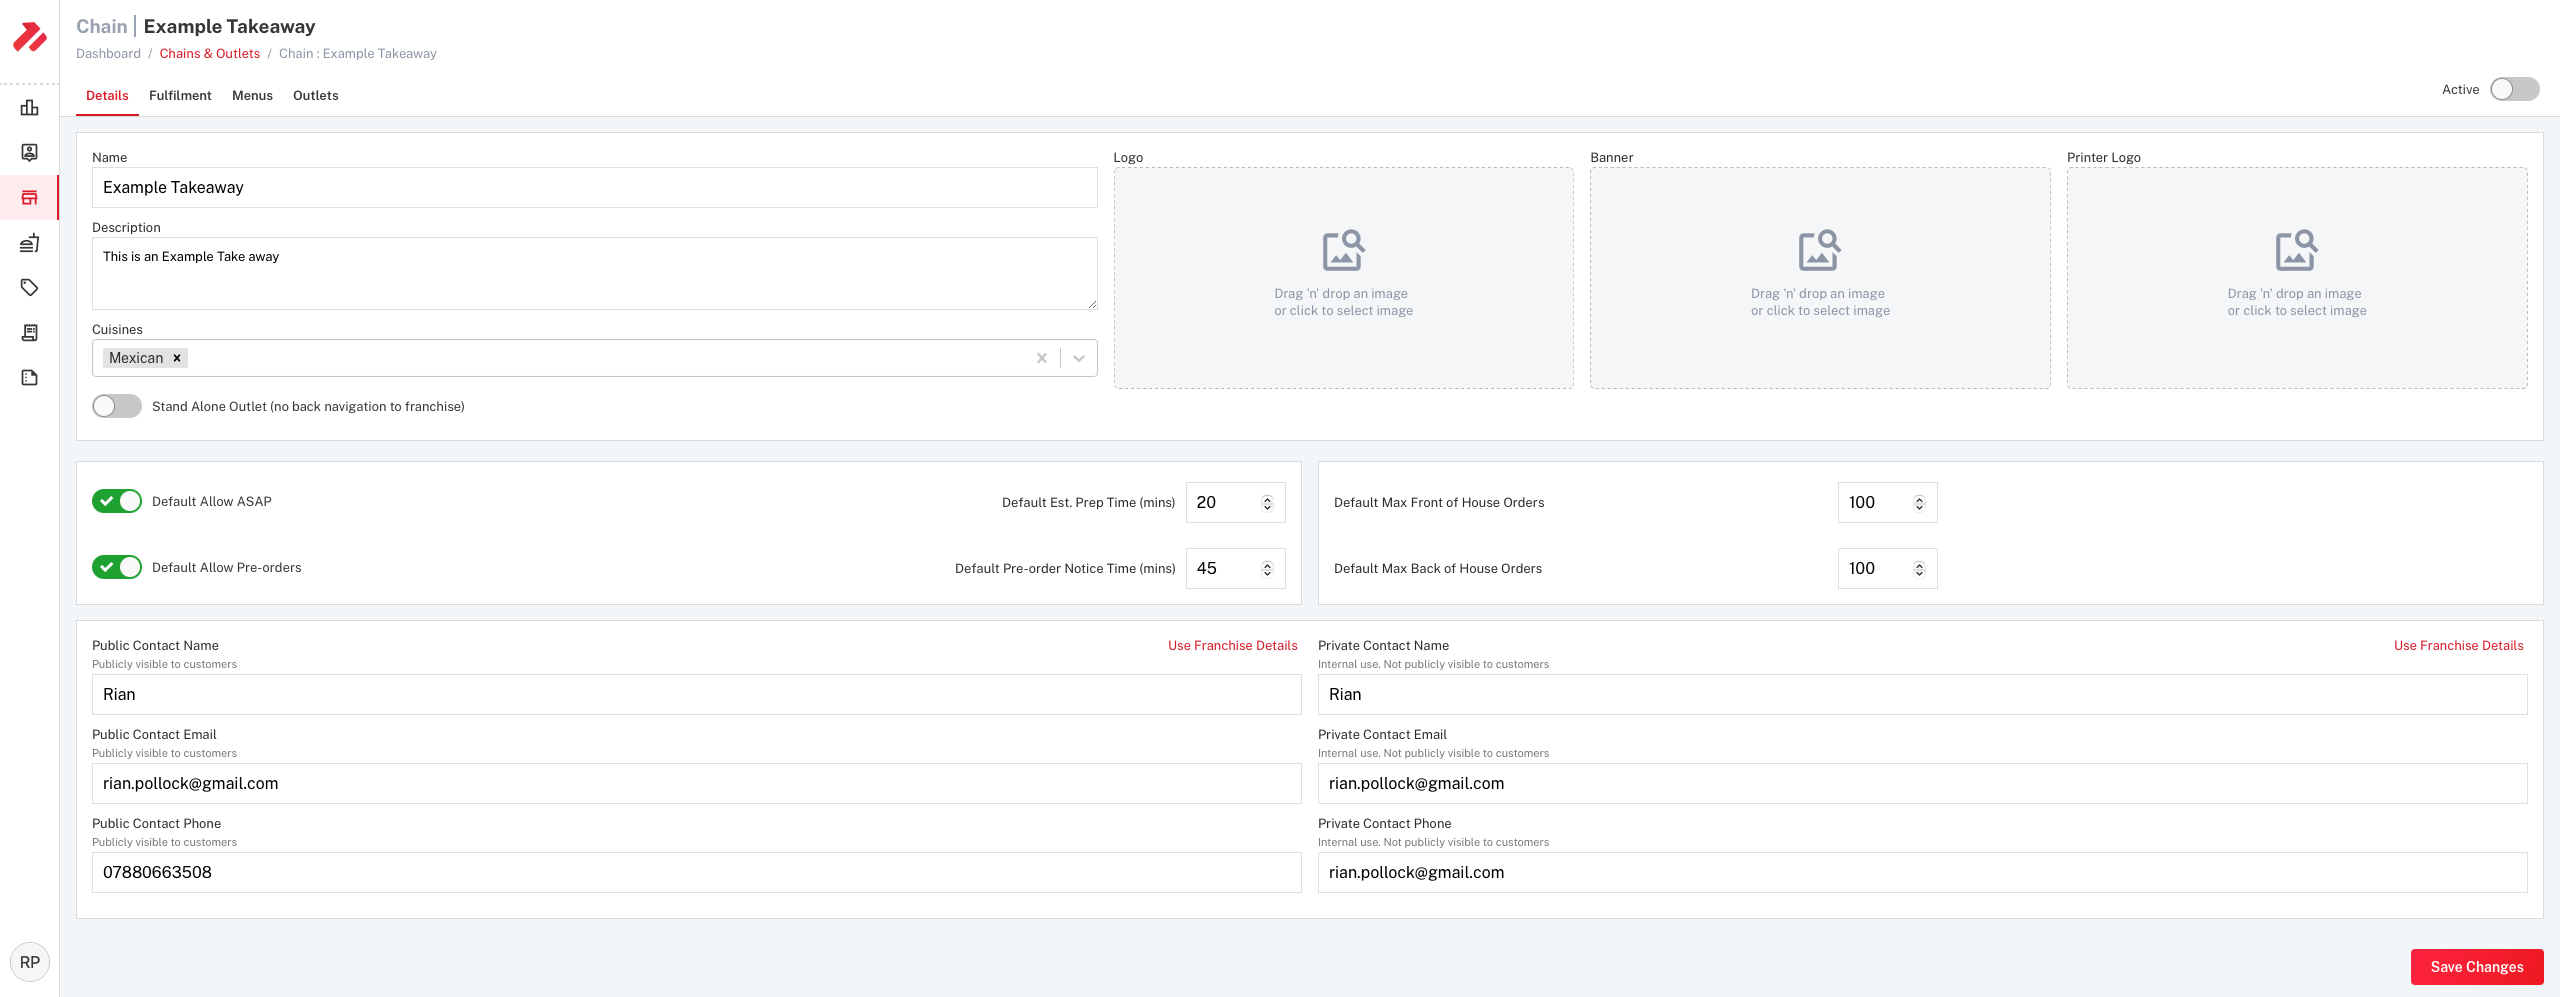Click the 'Example Takeaway' page heading

[x=229, y=27]
